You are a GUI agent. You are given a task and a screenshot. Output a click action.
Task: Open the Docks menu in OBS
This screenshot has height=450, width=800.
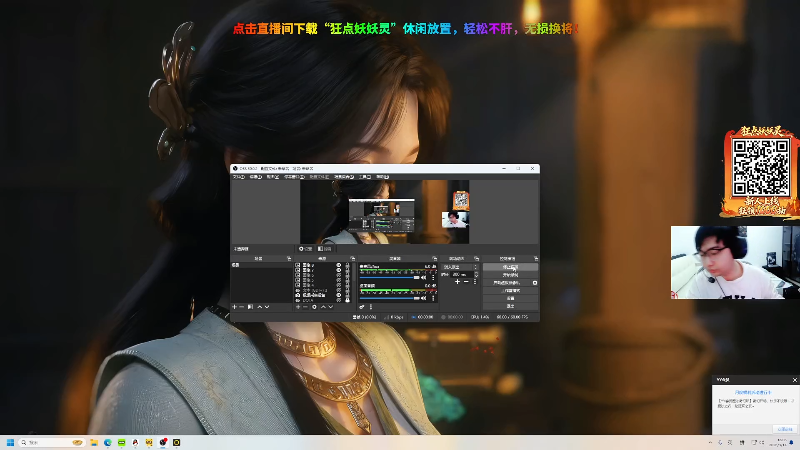[x=294, y=177]
